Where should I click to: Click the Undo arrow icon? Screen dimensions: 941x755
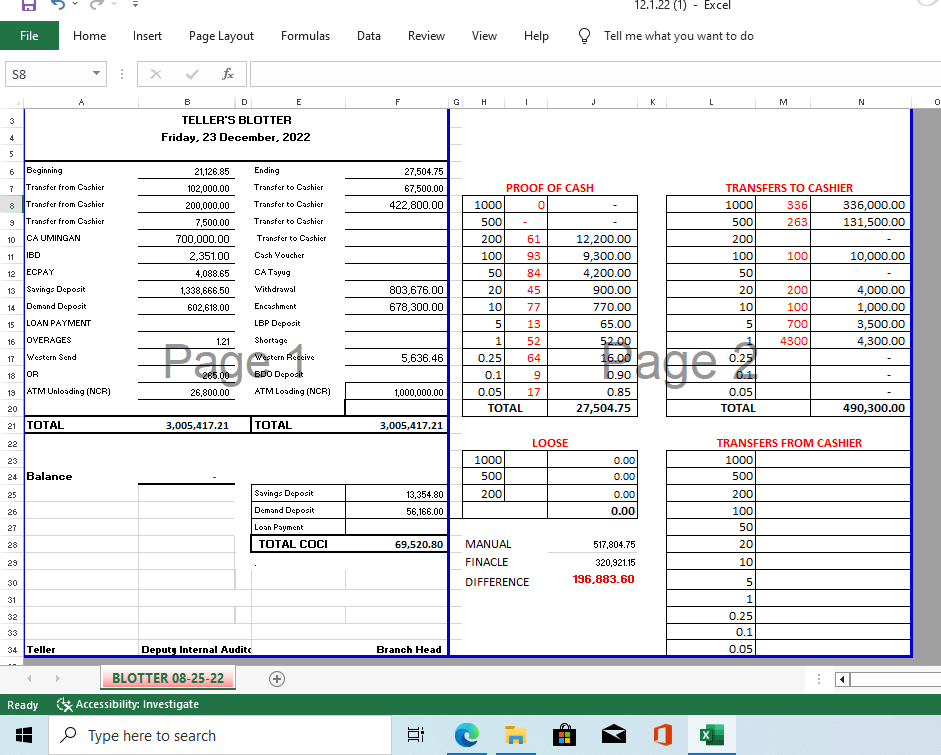pyautogui.click(x=58, y=5)
